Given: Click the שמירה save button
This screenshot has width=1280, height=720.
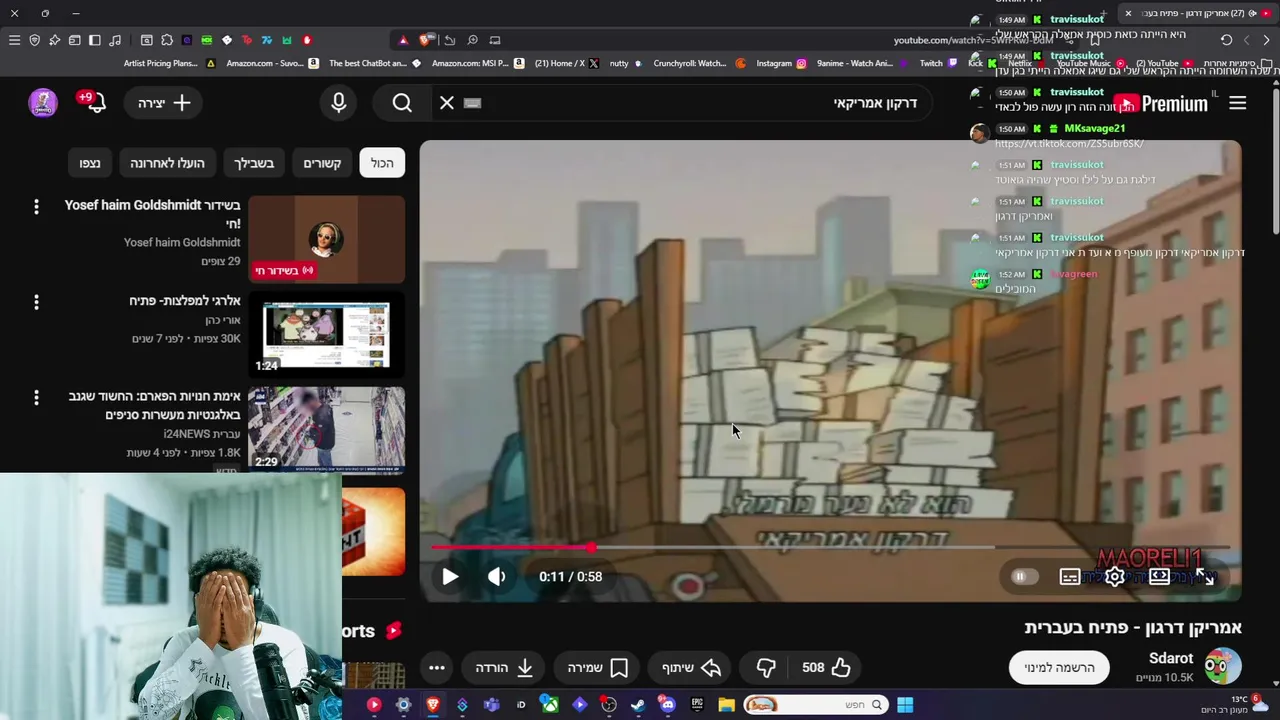Looking at the screenshot, I should [598, 668].
